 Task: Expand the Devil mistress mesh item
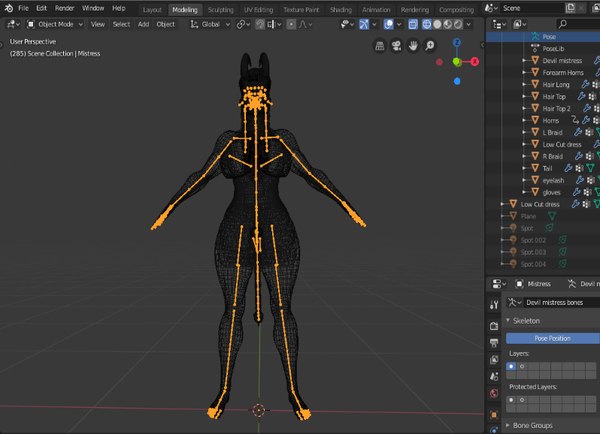tap(524, 60)
